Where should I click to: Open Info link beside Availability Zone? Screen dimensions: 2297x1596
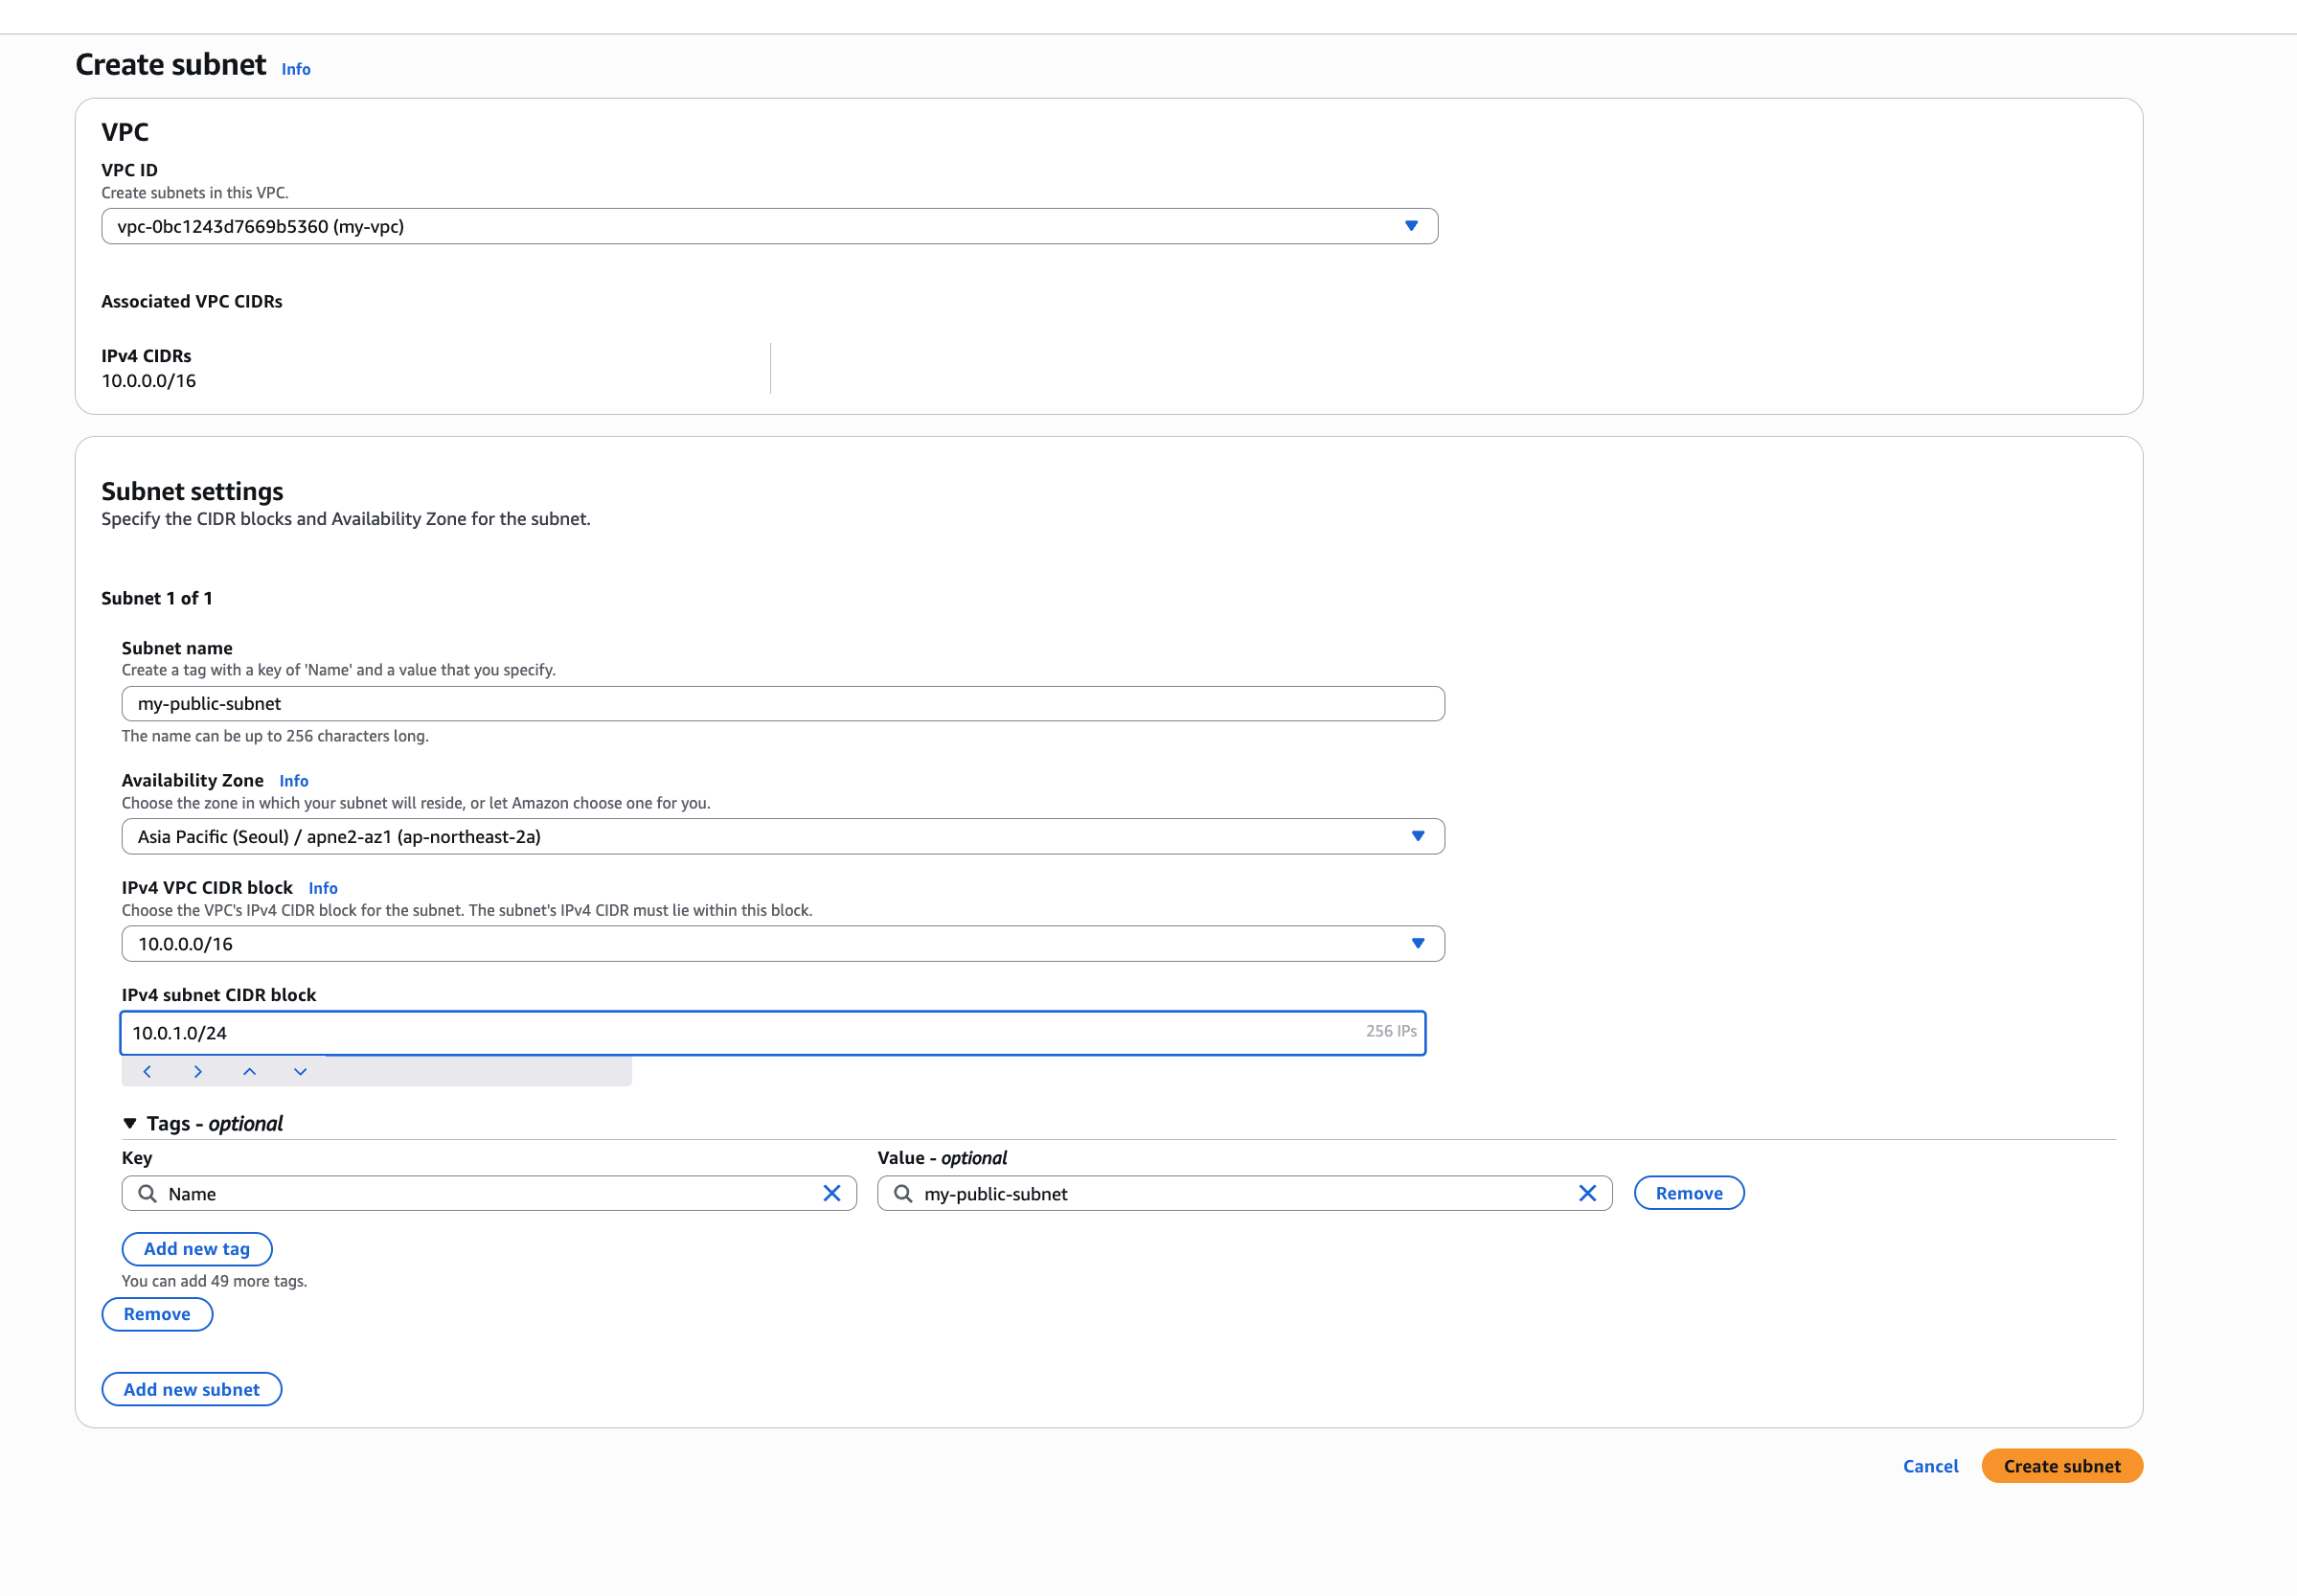tap(293, 781)
